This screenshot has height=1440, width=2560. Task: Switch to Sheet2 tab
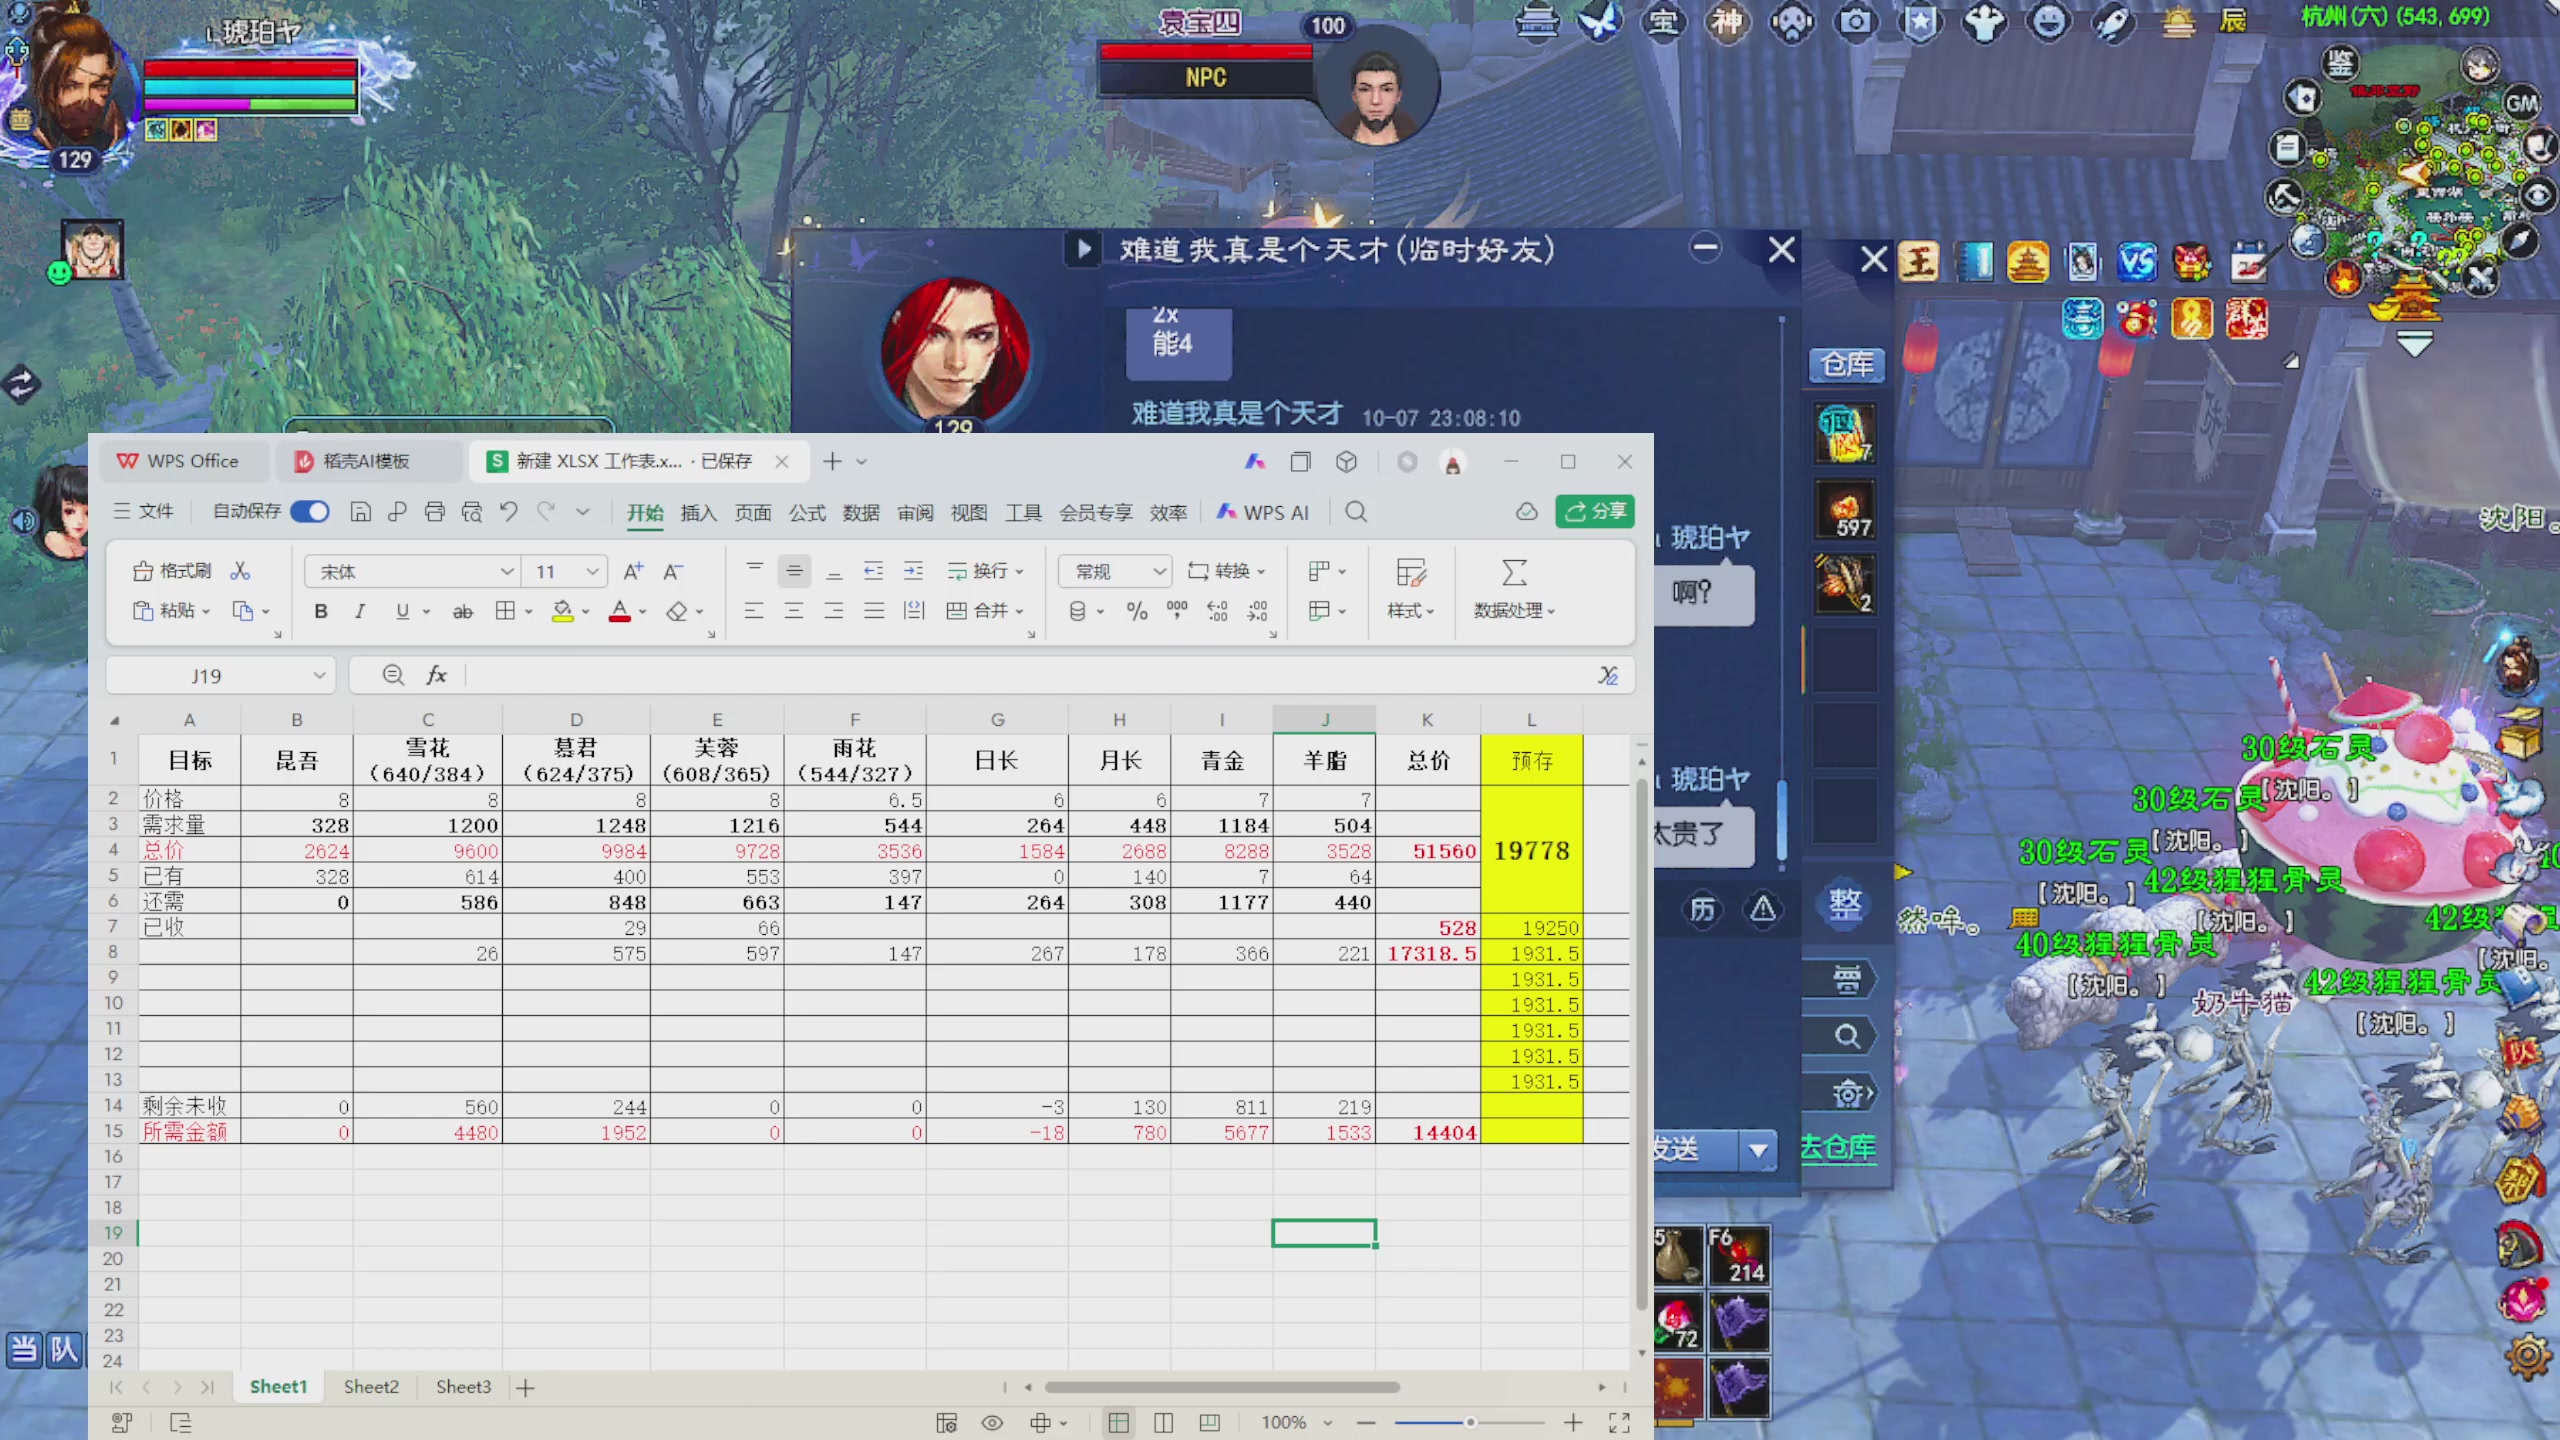[x=371, y=1387]
